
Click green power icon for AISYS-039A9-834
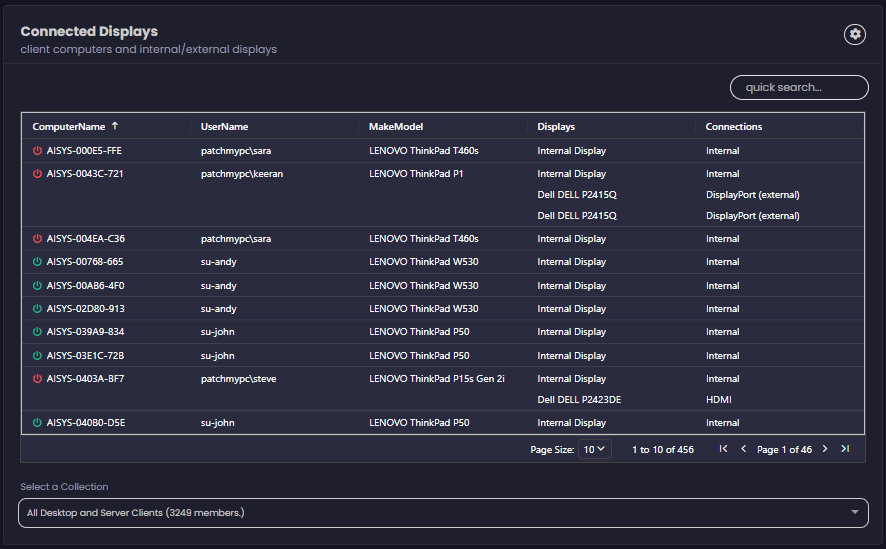[x=38, y=332]
